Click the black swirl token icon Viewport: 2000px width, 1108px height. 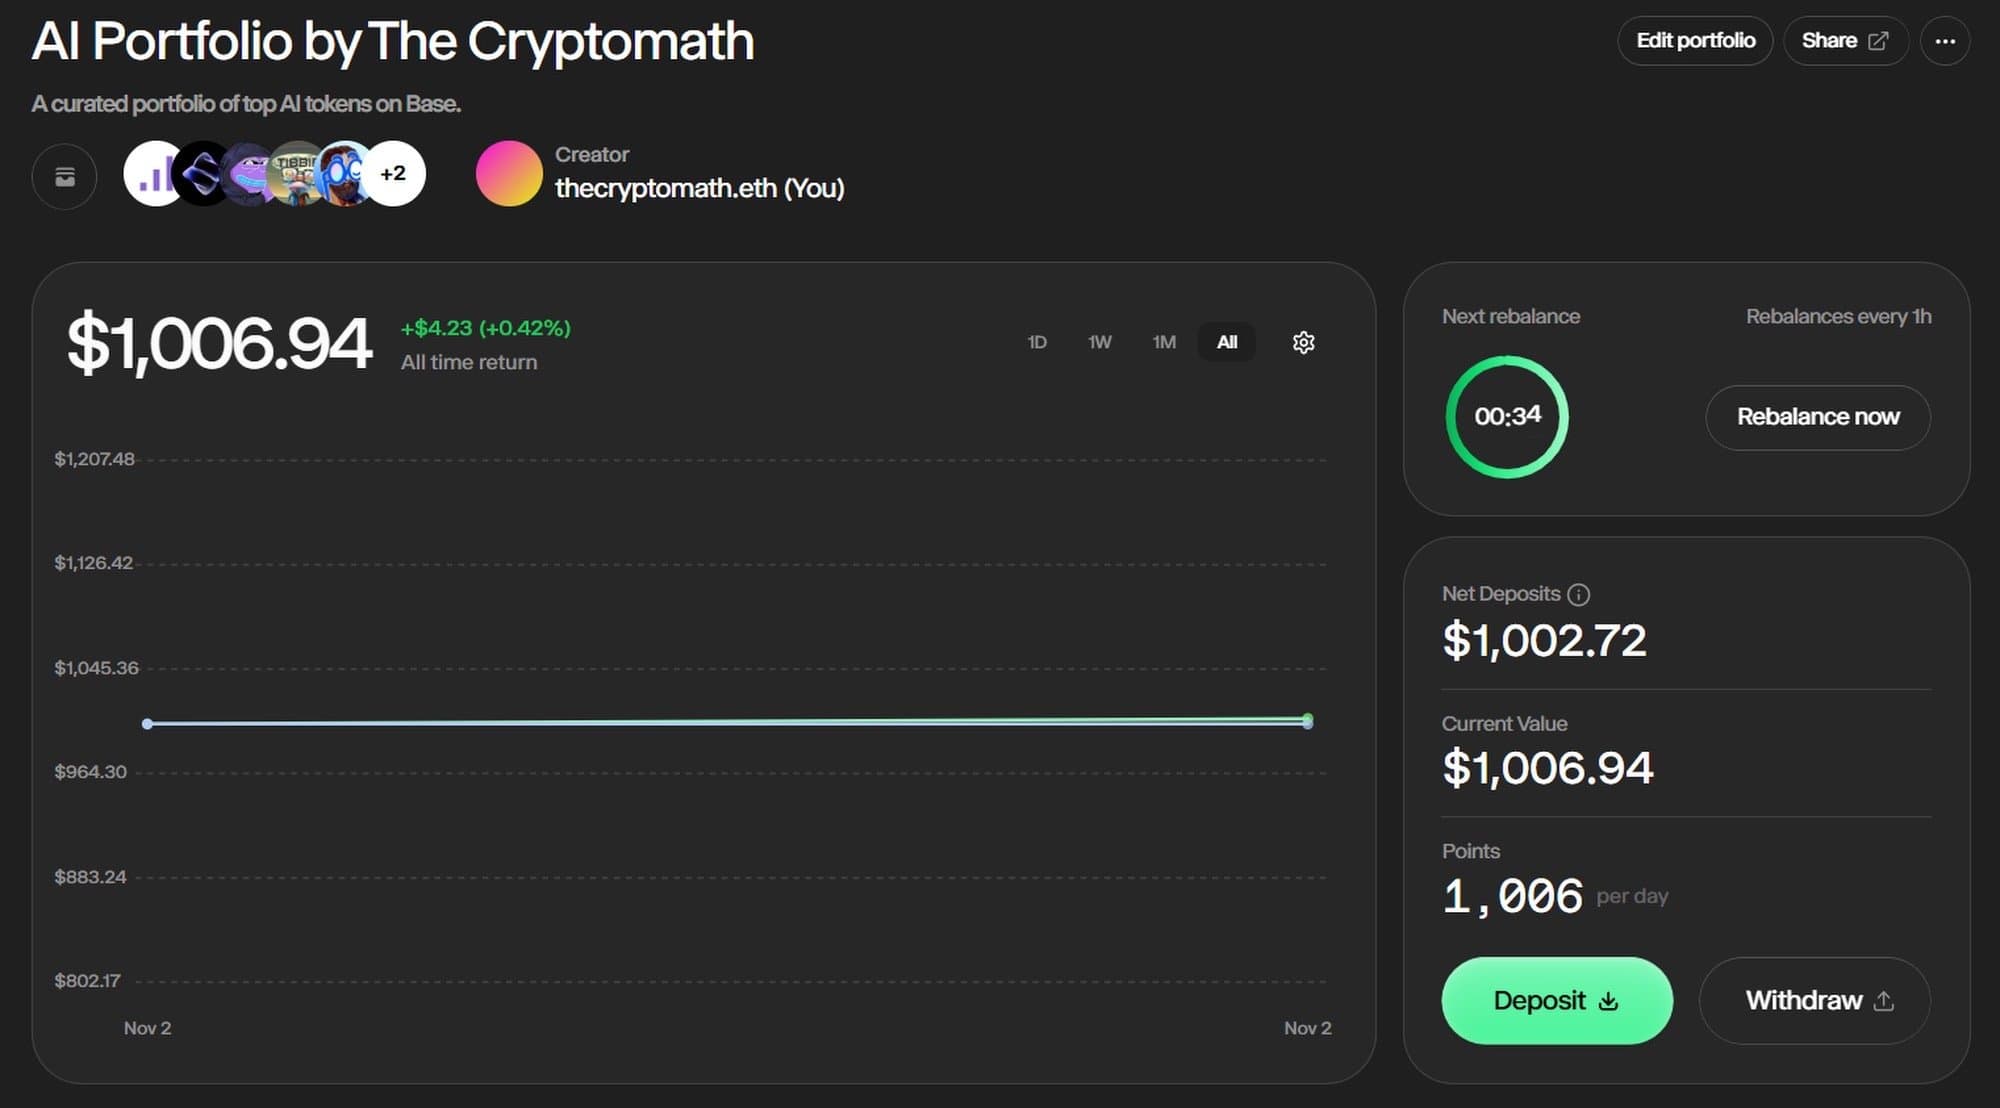[200, 174]
